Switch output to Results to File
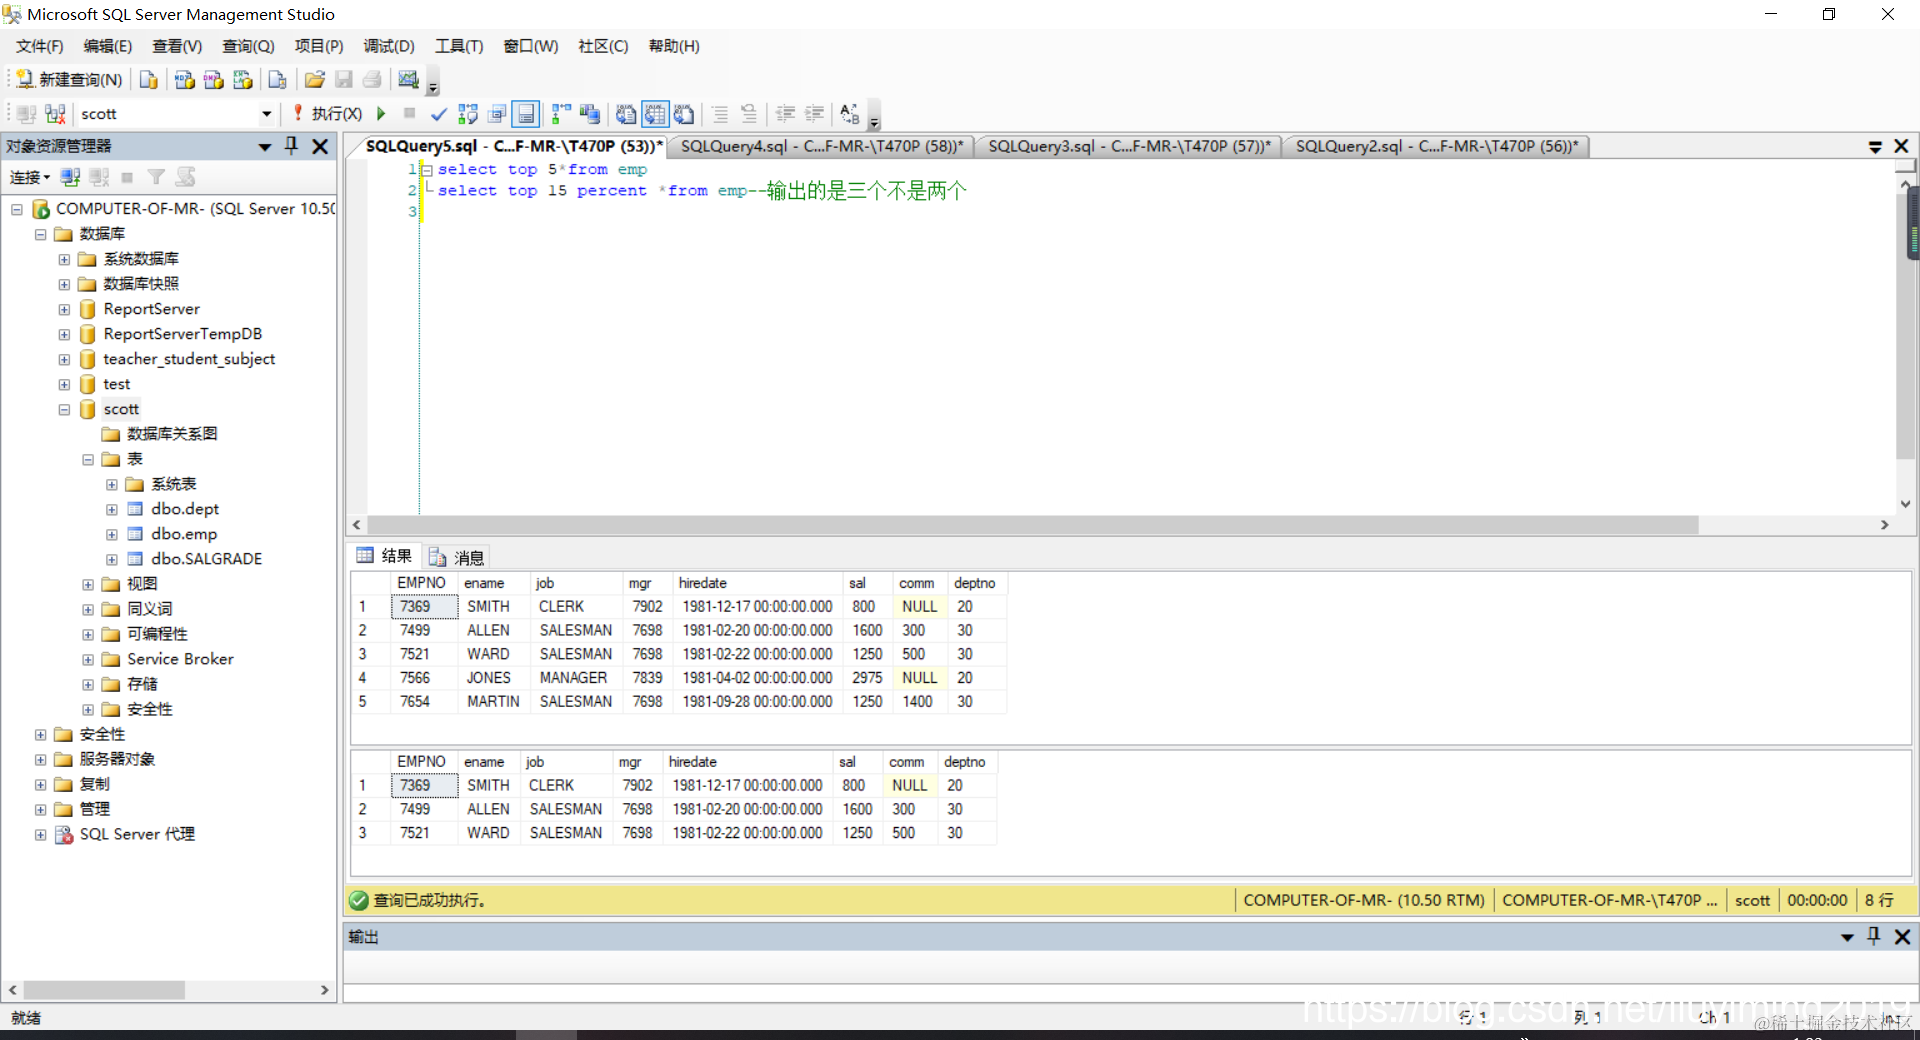 (x=684, y=114)
